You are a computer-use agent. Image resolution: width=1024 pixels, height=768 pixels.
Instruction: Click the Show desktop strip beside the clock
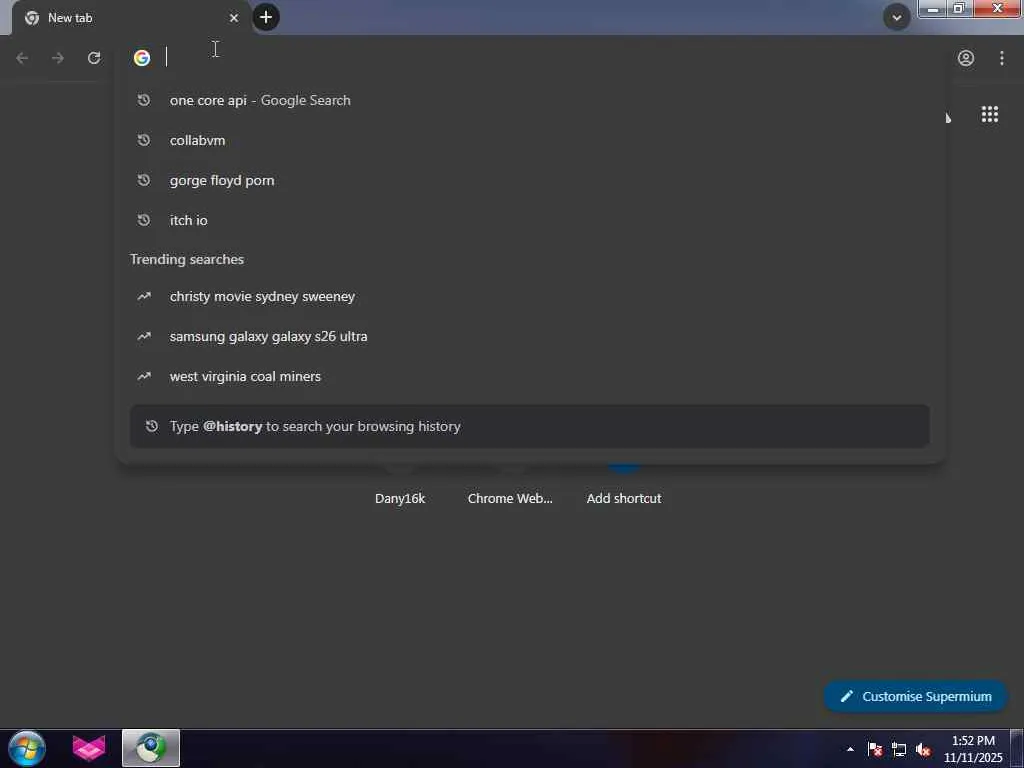click(x=1017, y=748)
